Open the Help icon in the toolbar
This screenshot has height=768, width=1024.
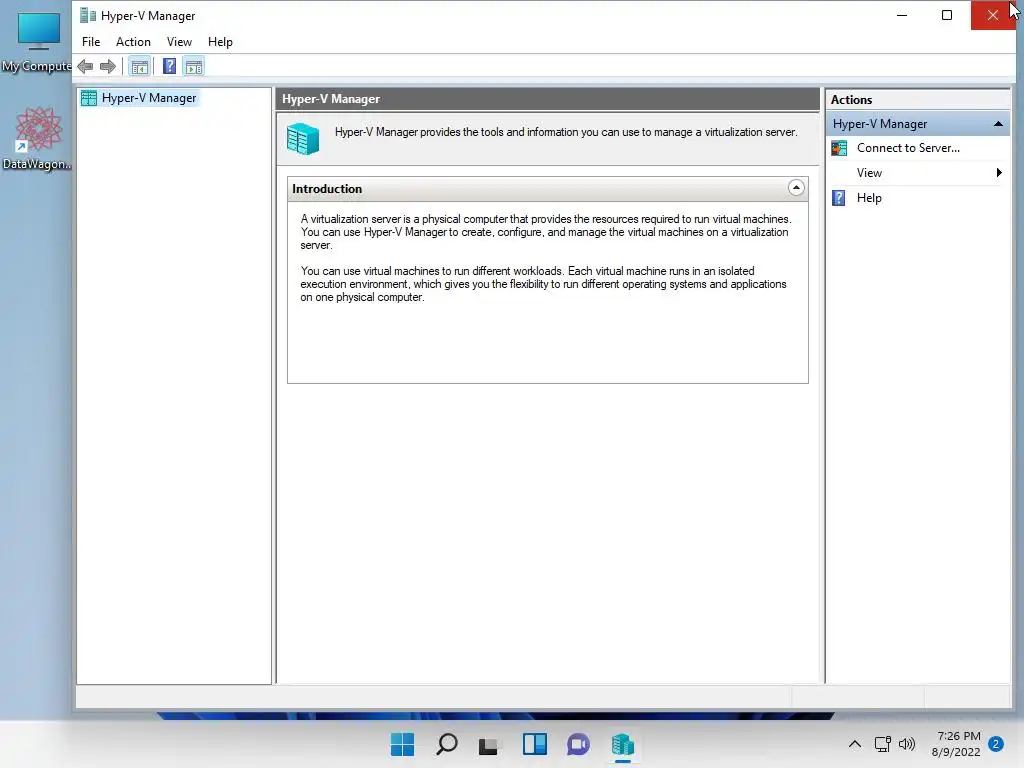tap(169, 66)
